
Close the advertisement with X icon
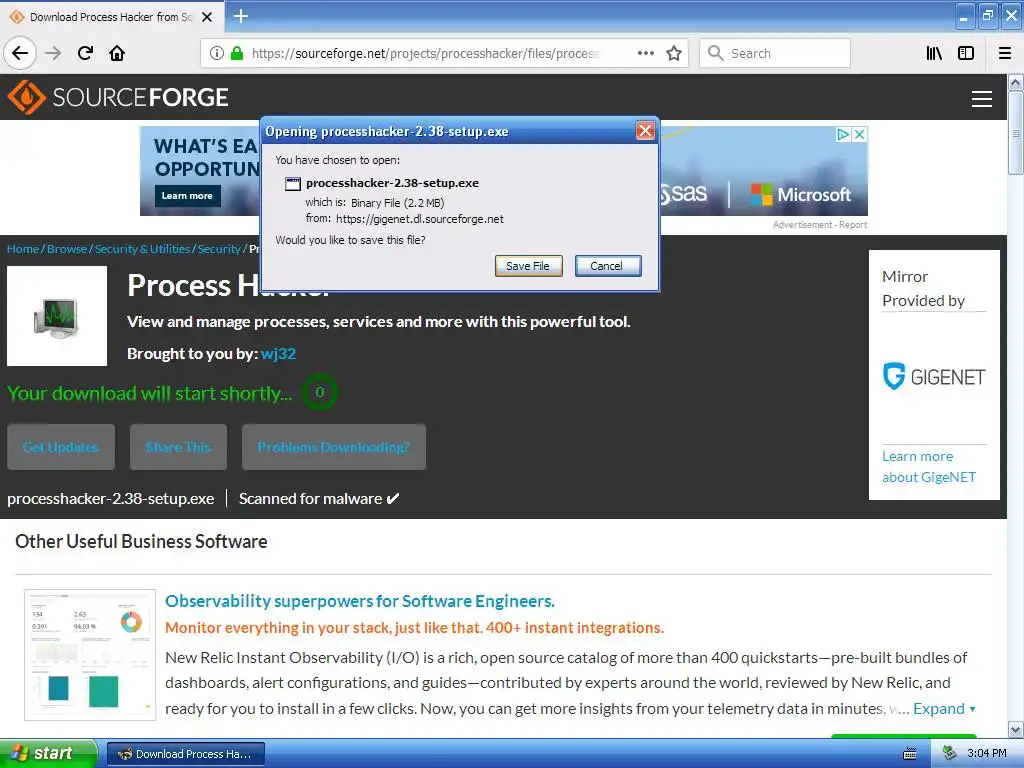[860, 135]
